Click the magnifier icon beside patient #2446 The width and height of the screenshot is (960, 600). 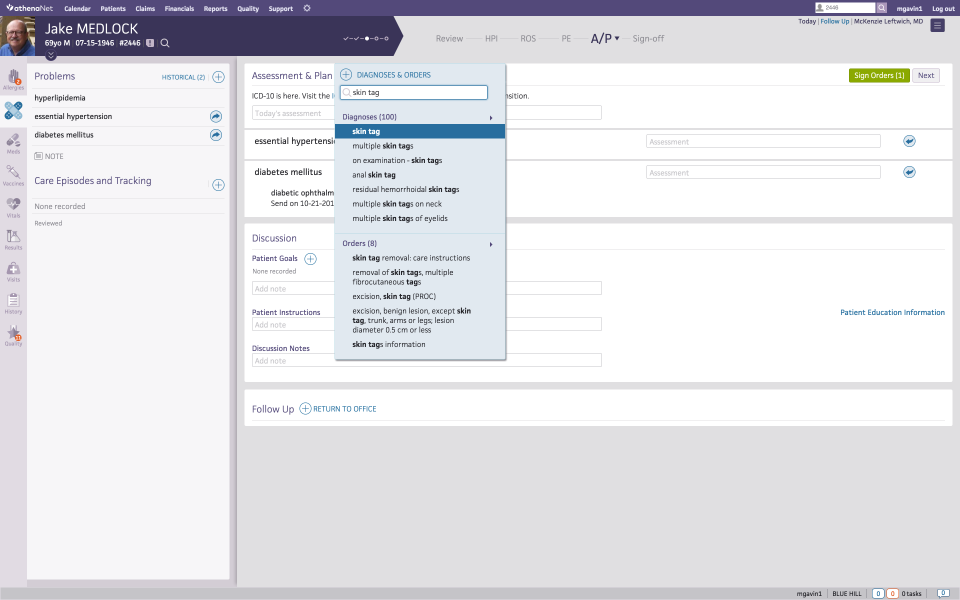[x=165, y=43]
